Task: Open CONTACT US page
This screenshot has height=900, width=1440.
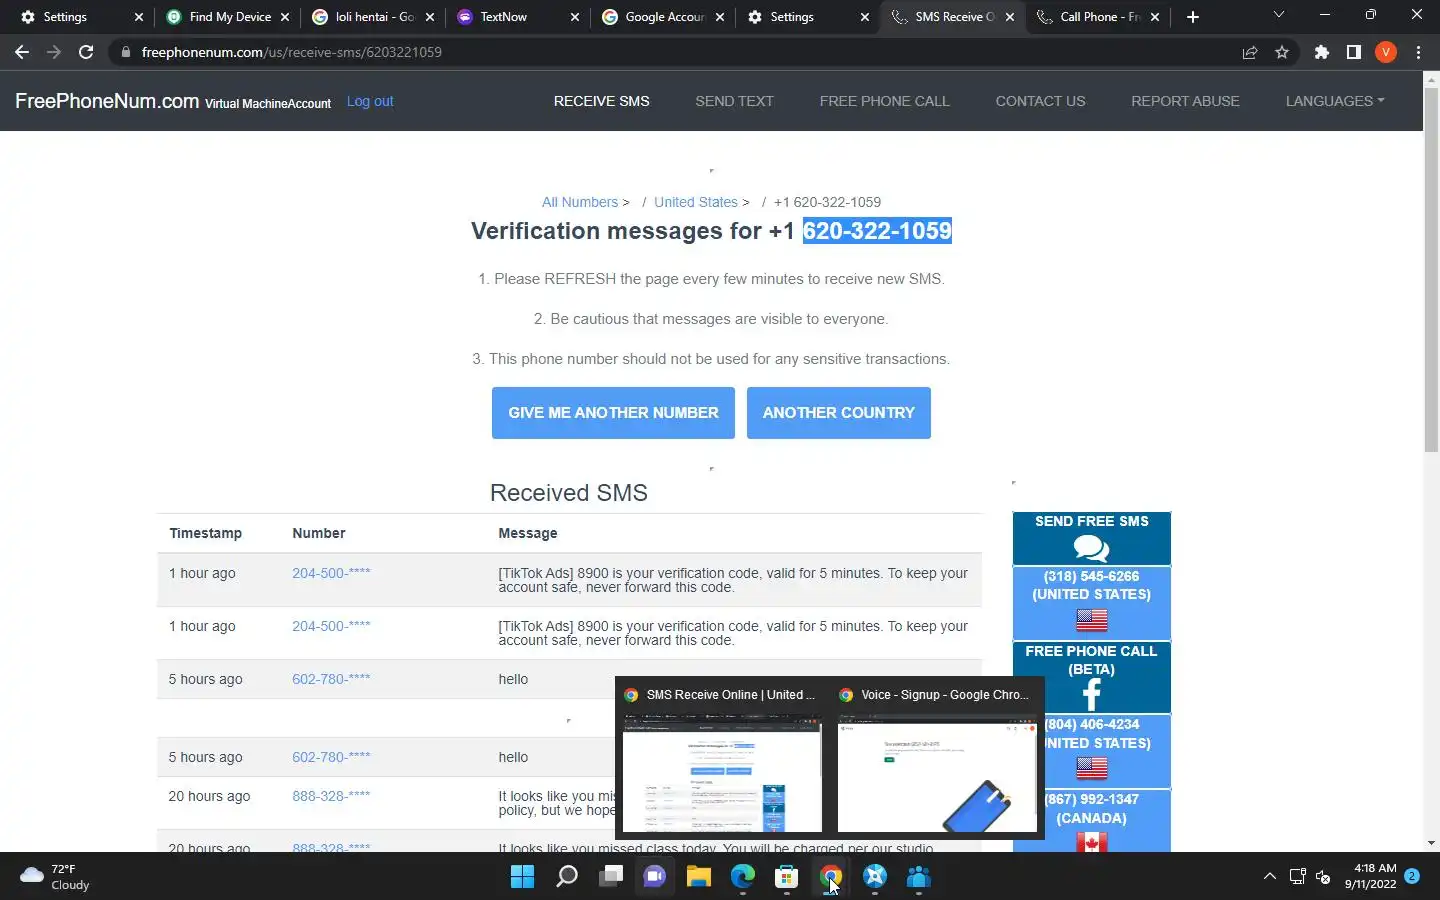Action: (x=1040, y=101)
